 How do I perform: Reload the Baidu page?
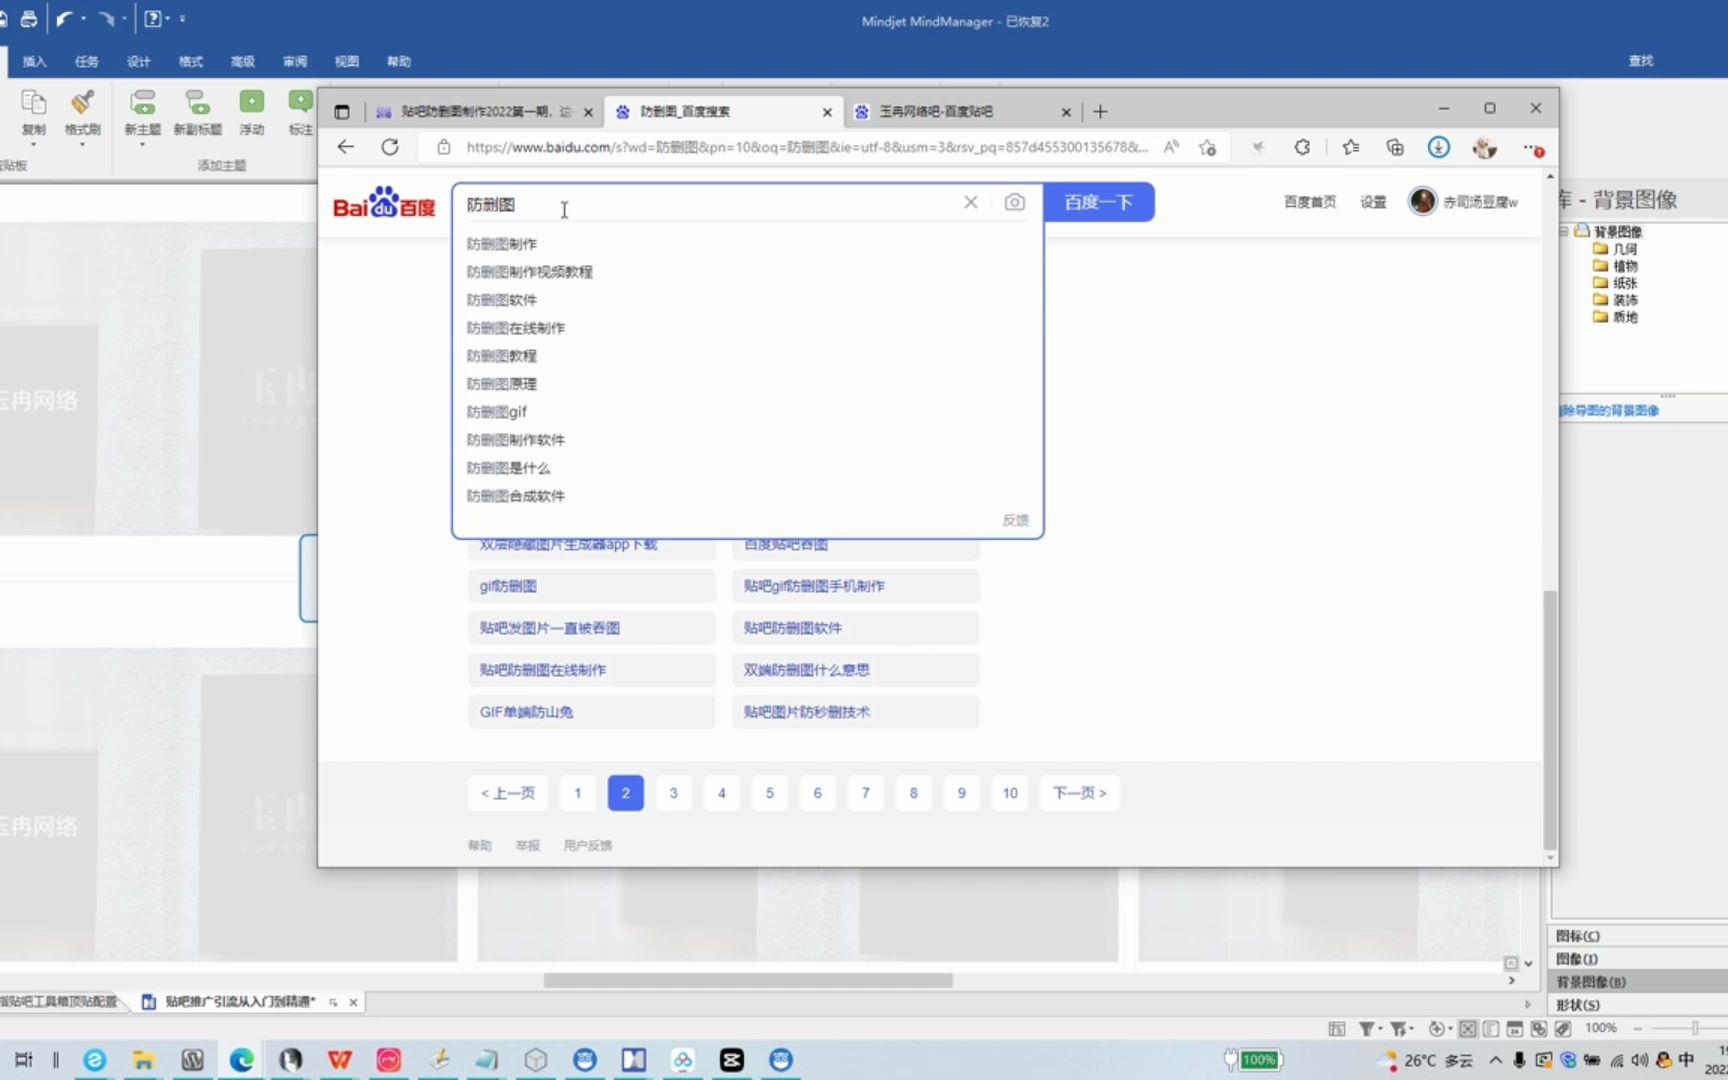[x=390, y=147]
